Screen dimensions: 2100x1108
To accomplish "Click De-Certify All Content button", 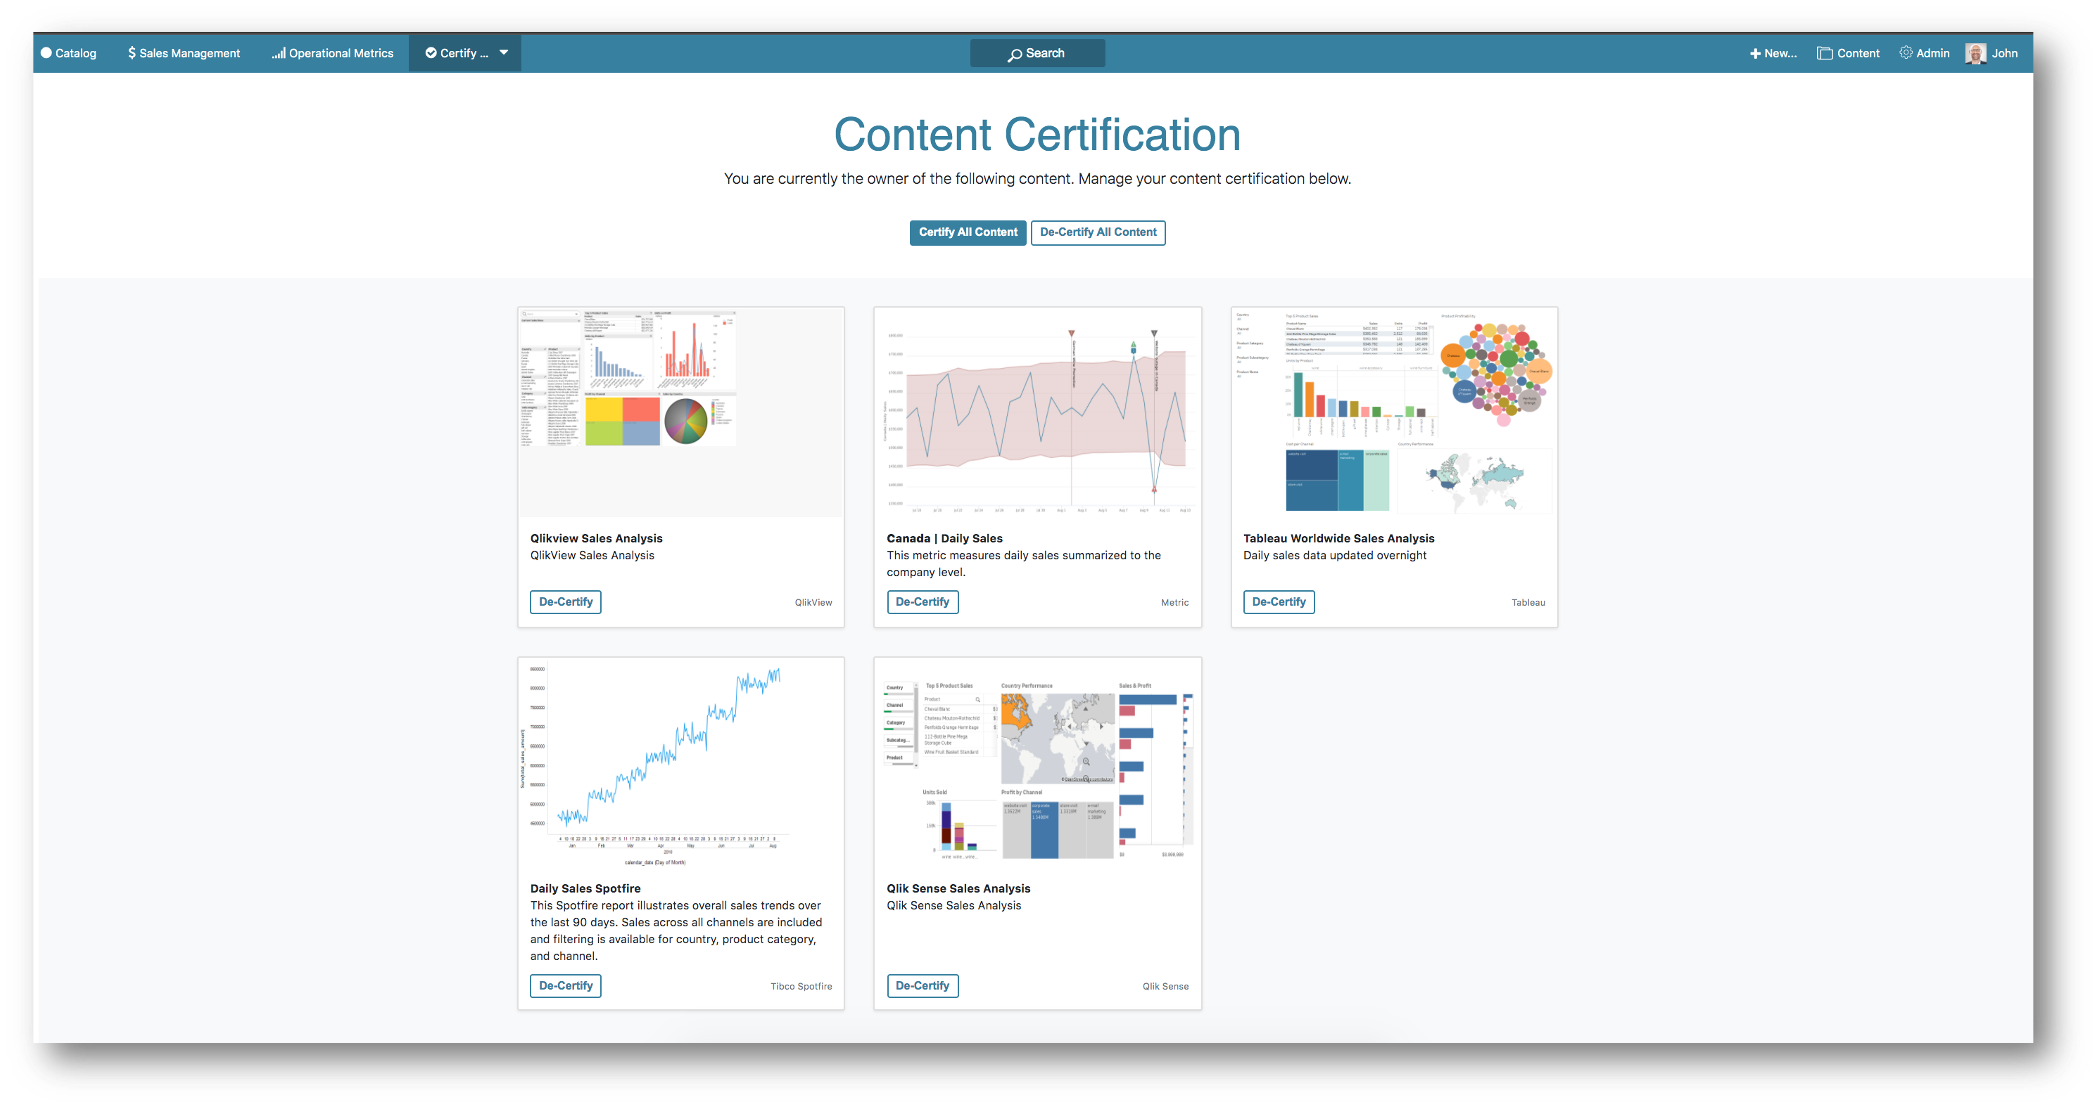I will [x=1097, y=232].
